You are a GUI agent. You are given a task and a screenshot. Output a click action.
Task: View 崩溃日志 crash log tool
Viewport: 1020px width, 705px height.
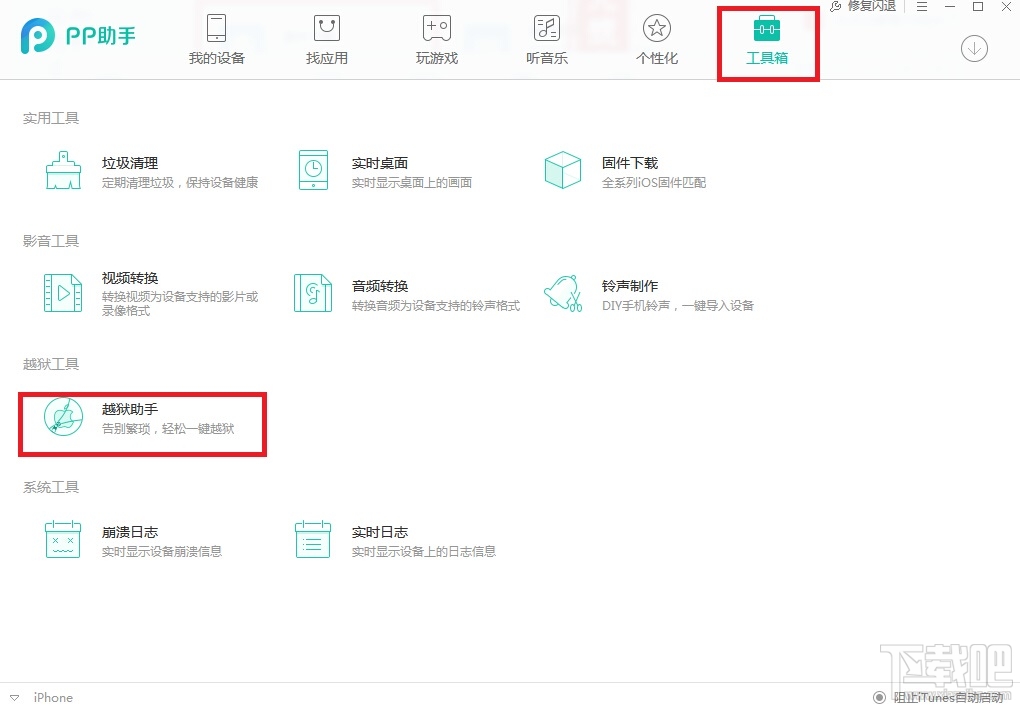point(64,540)
